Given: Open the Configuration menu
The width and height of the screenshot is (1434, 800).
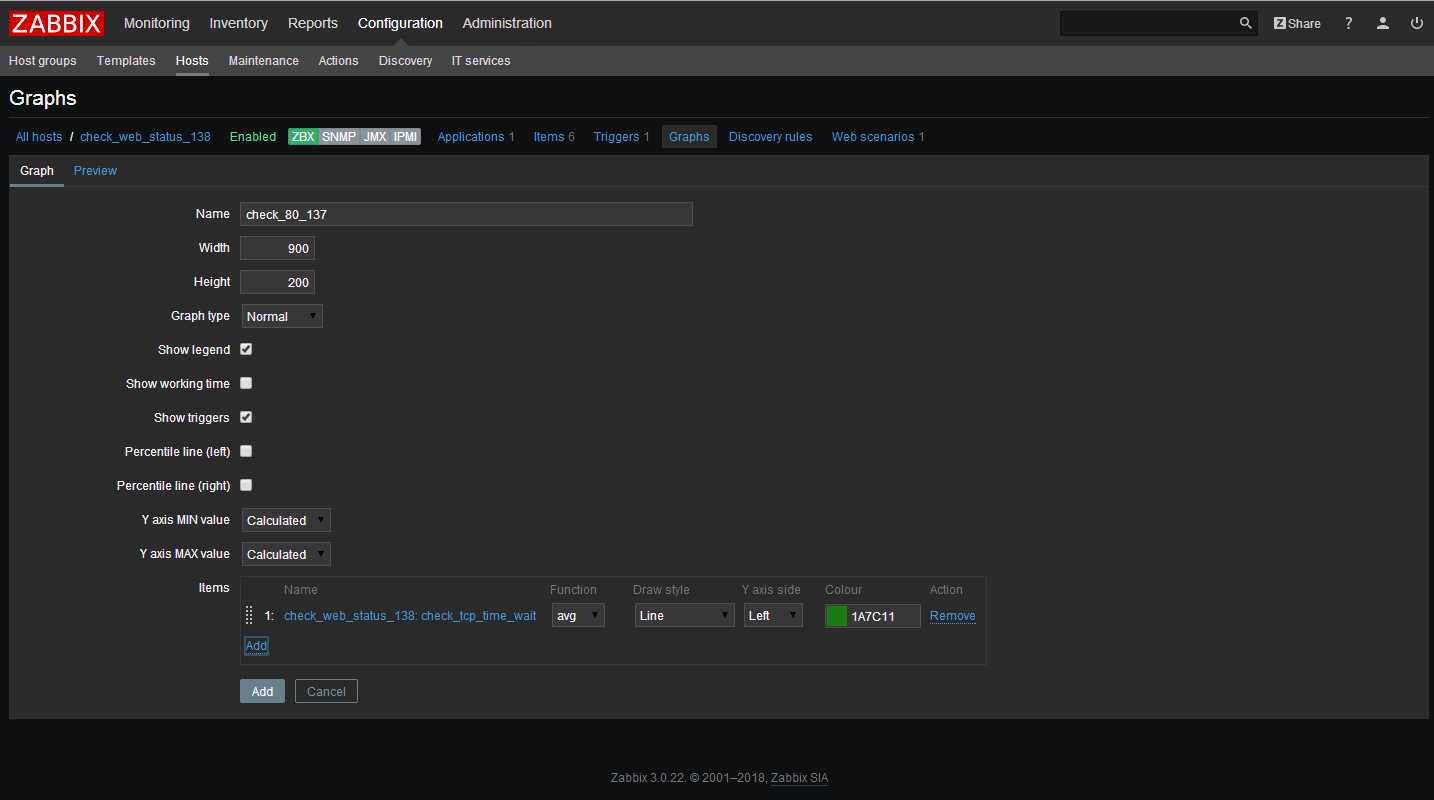Looking at the screenshot, I should (400, 23).
